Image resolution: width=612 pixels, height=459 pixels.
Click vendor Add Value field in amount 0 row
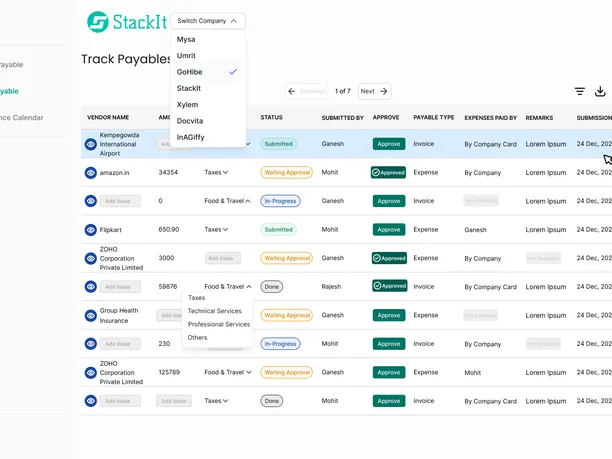[x=120, y=201]
